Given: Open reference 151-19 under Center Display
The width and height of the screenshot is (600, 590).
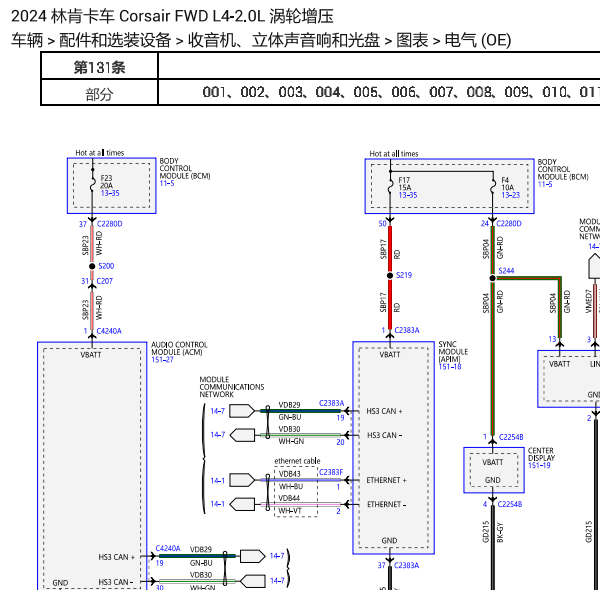Looking at the screenshot, I should pyautogui.click(x=539, y=465).
